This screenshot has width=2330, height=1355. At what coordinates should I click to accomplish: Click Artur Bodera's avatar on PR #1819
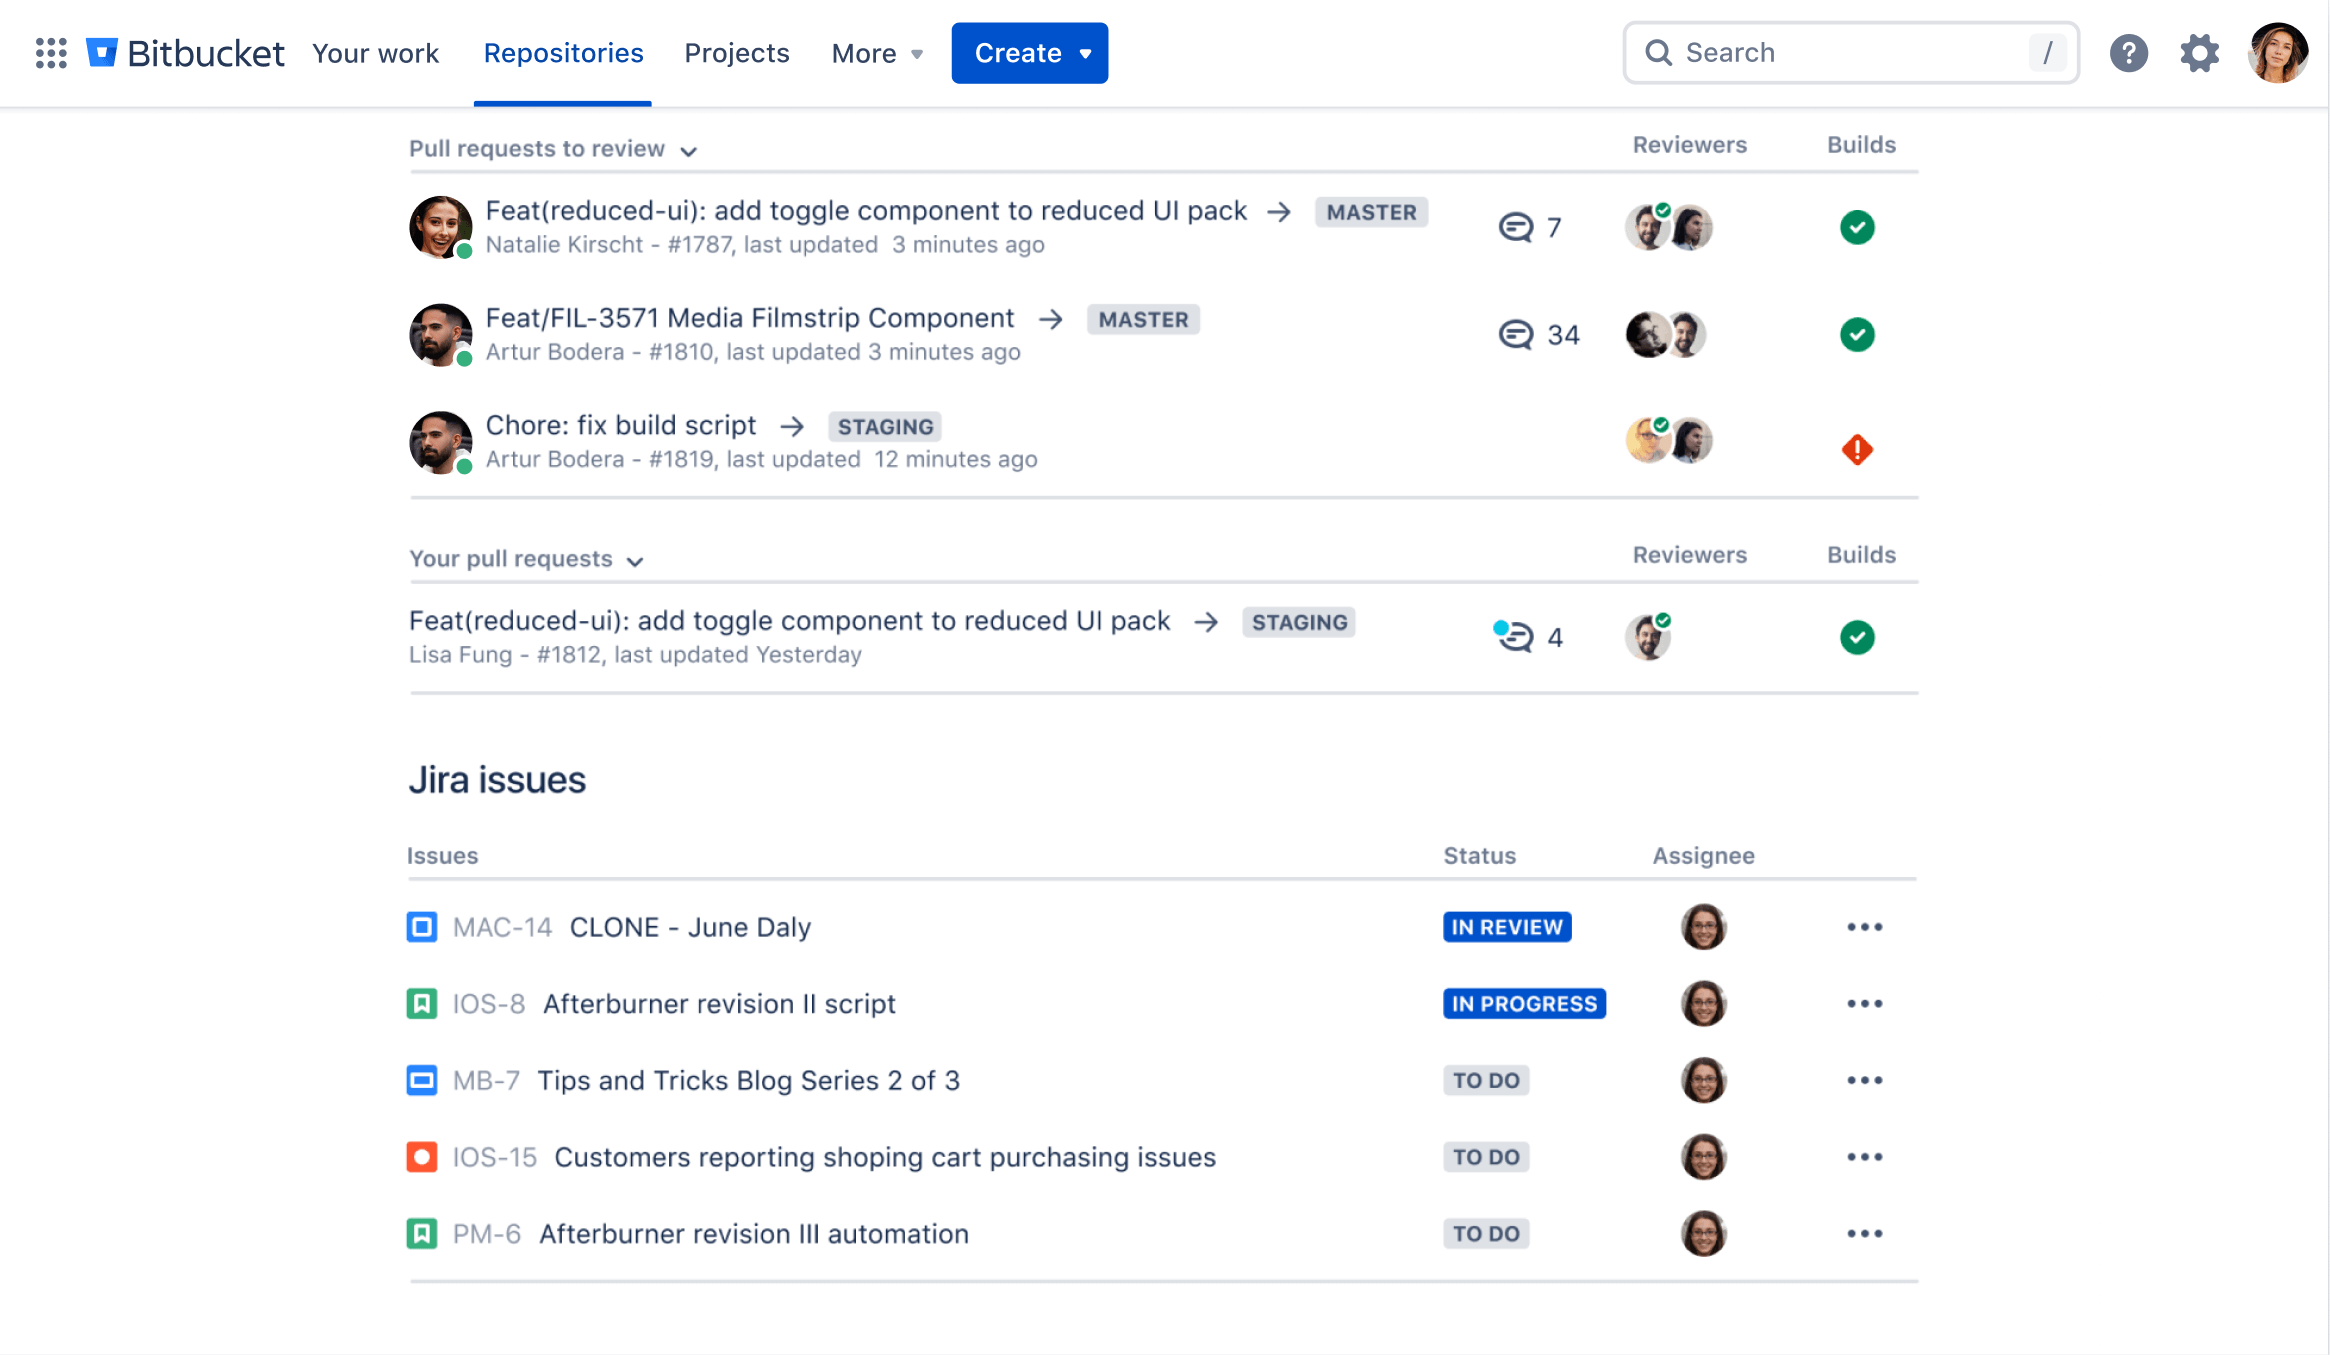(440, 442)
